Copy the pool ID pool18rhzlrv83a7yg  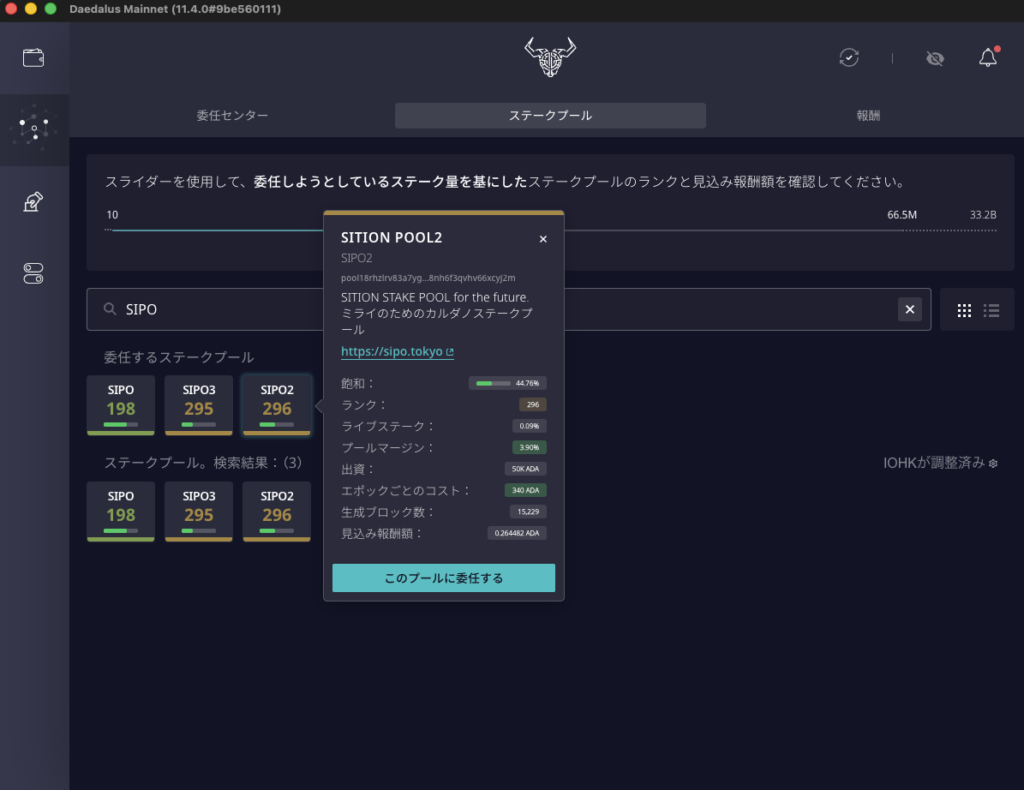click(428, 277)
